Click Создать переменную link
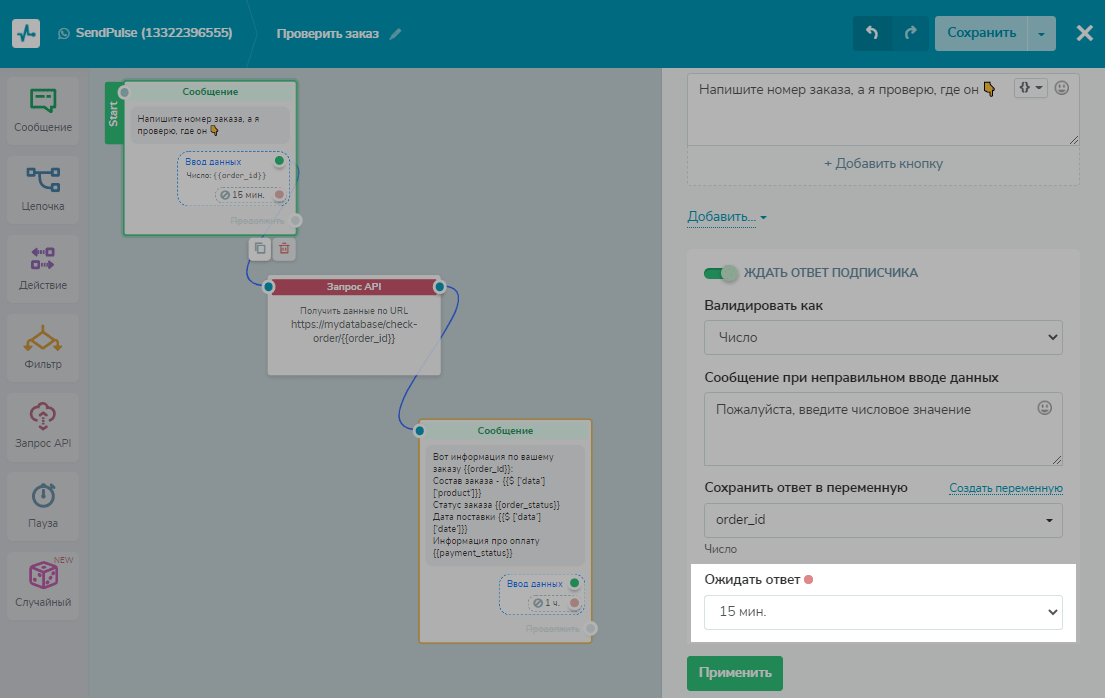Viewport: 1105px width, 698px height. click(x=1006, y=488)
